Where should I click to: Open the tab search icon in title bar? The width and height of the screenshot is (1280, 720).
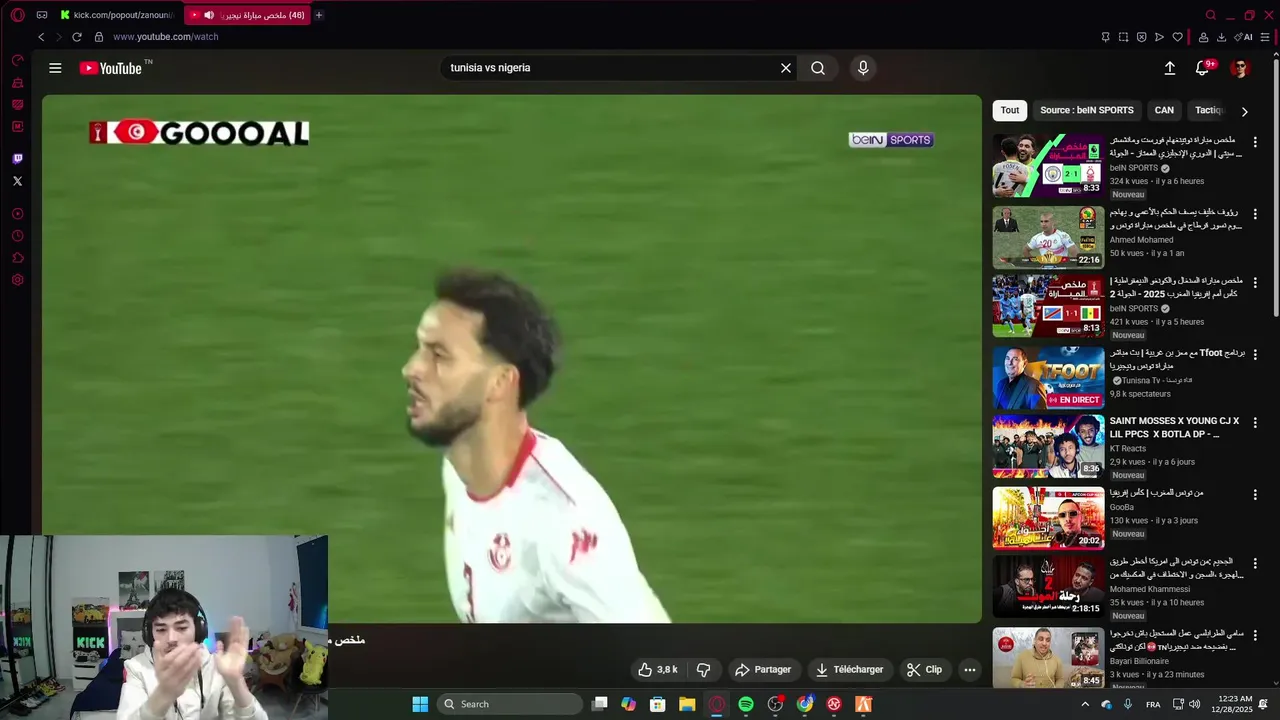[x=1211, y=15]
